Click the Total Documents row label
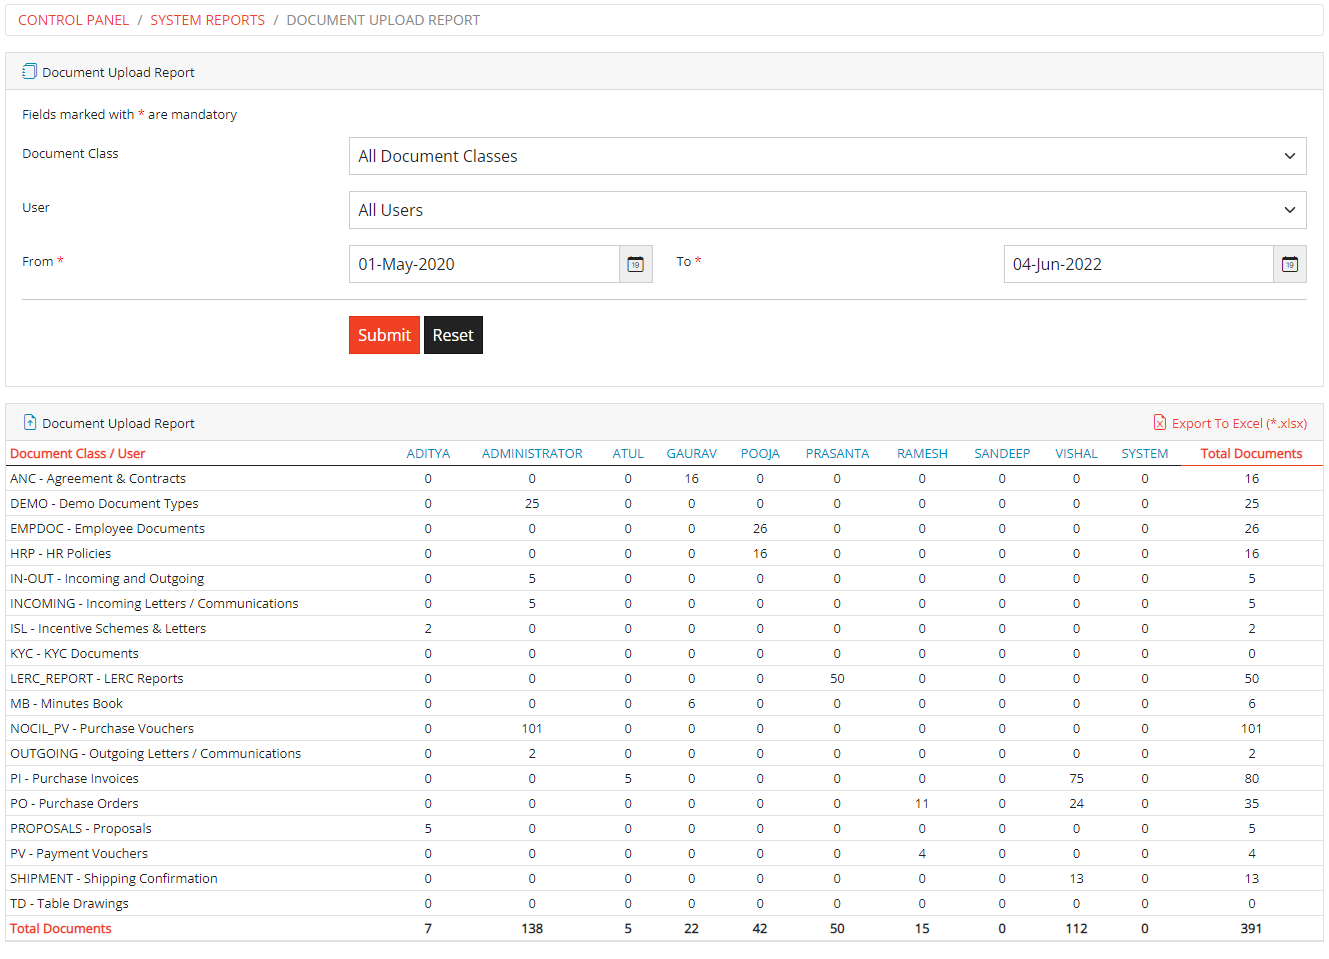This screenshot has height=959, width=1329. point(60,928)
